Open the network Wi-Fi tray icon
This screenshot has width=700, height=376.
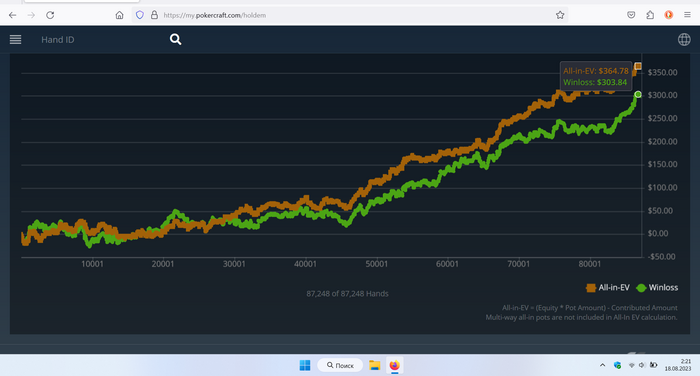631,365
